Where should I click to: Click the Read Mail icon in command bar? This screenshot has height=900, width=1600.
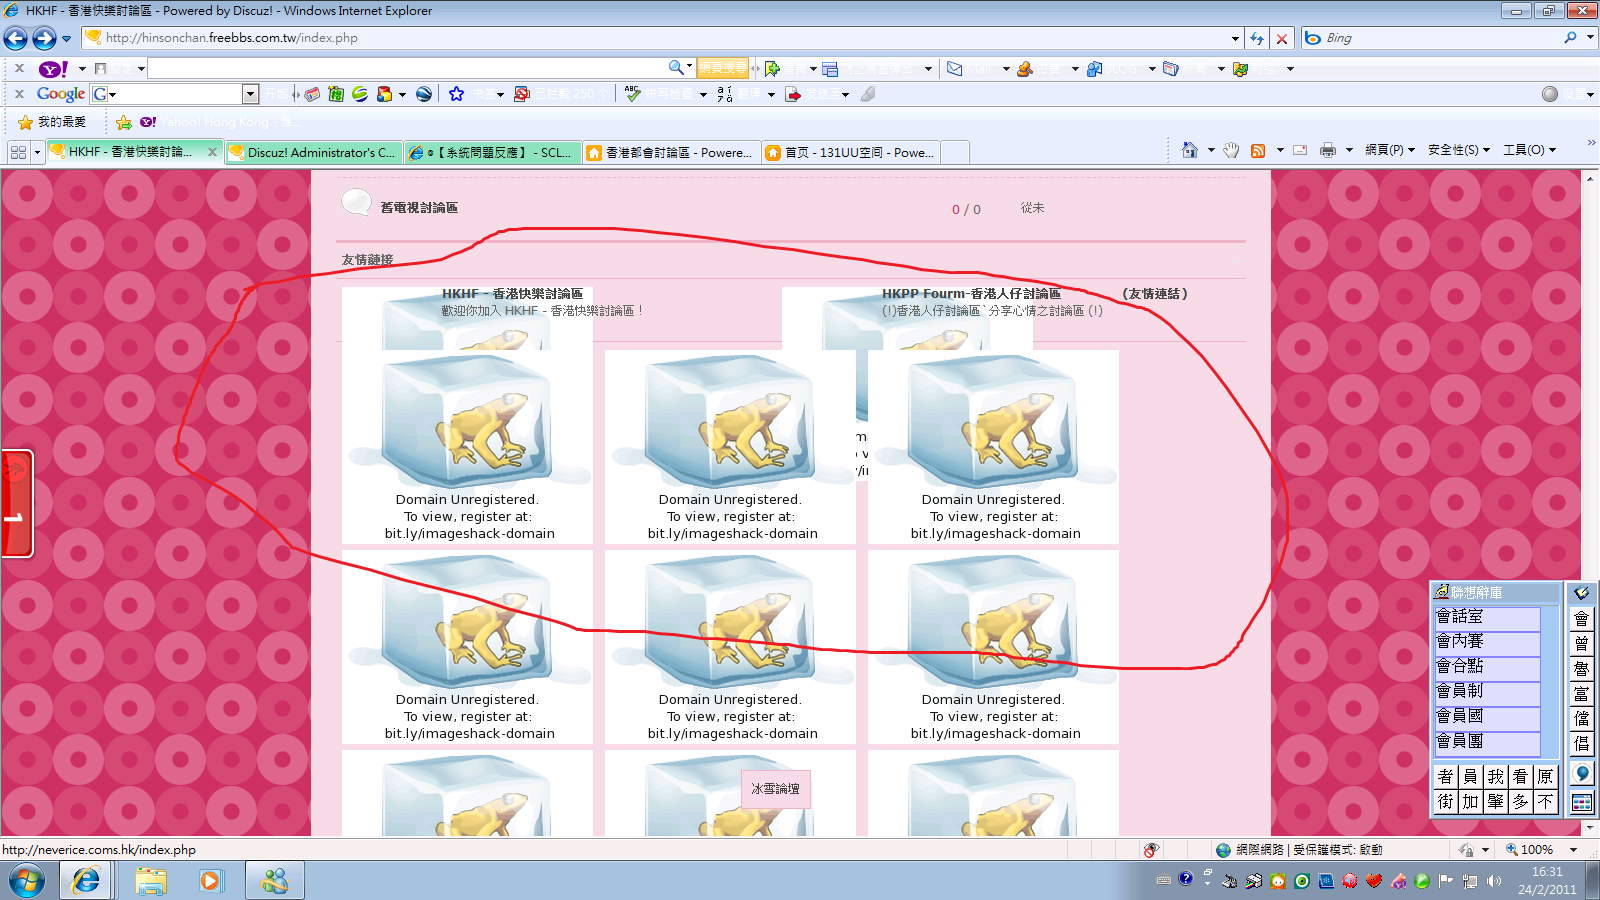(1300, 150)
